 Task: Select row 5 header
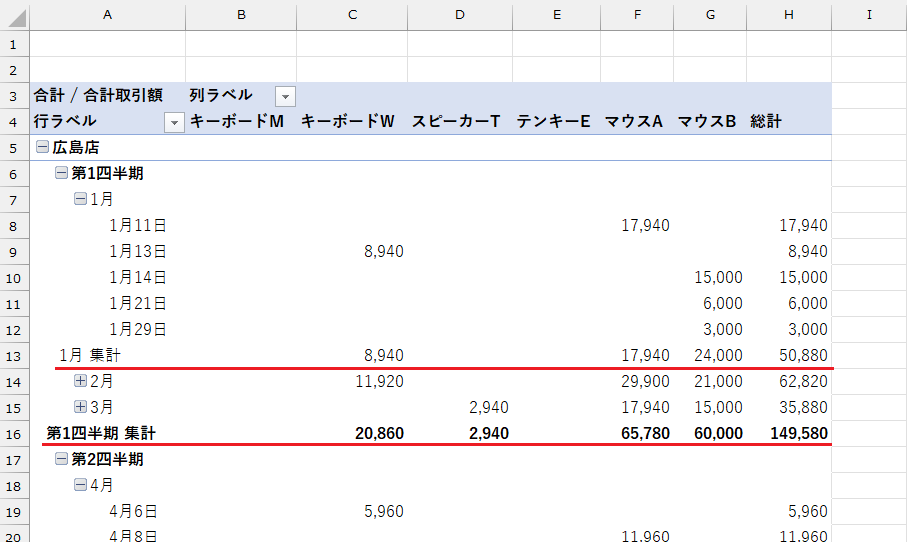(14, 148)
